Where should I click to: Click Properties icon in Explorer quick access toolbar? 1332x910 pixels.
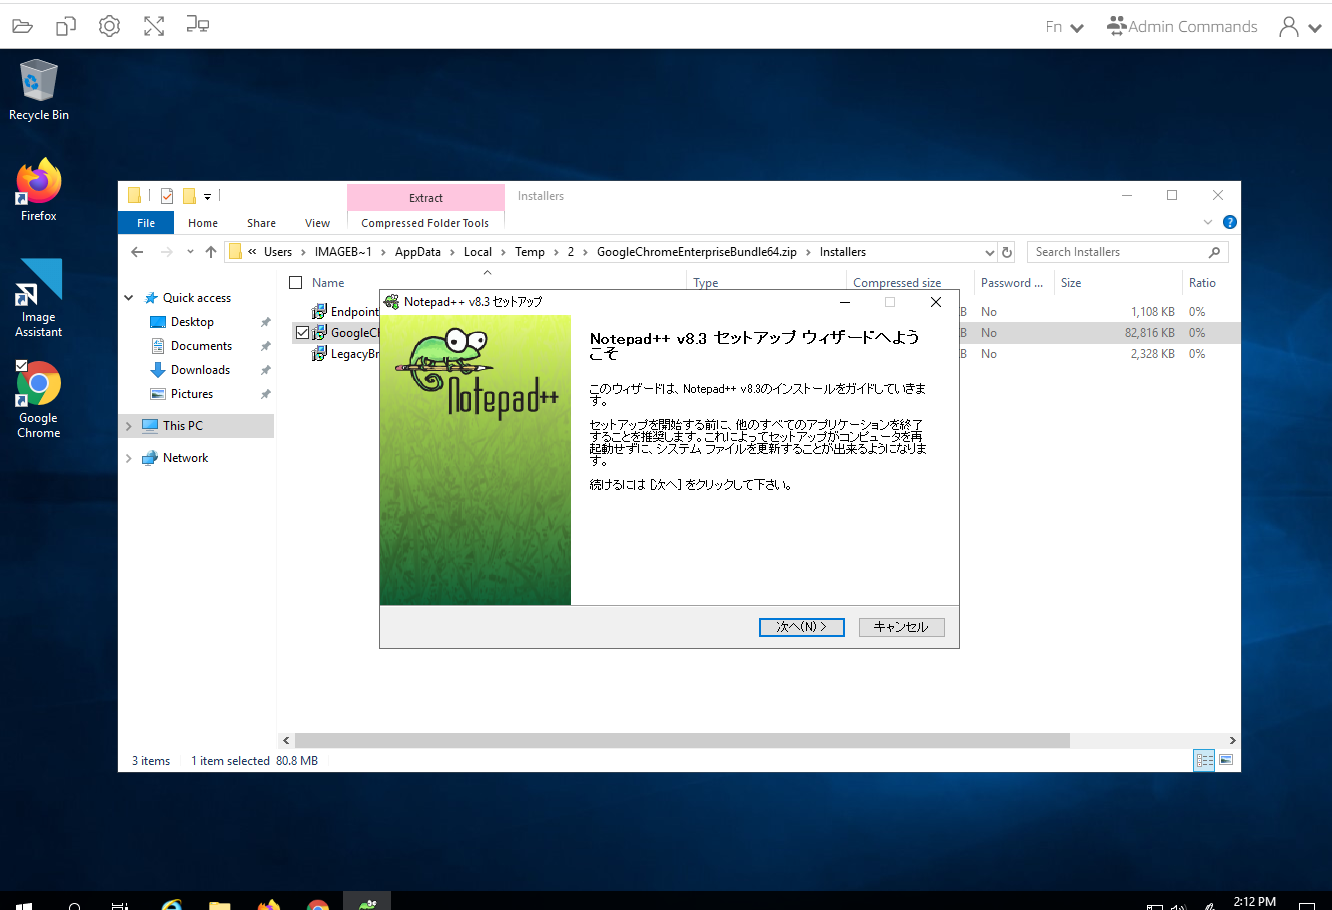(x=167, y=196)
